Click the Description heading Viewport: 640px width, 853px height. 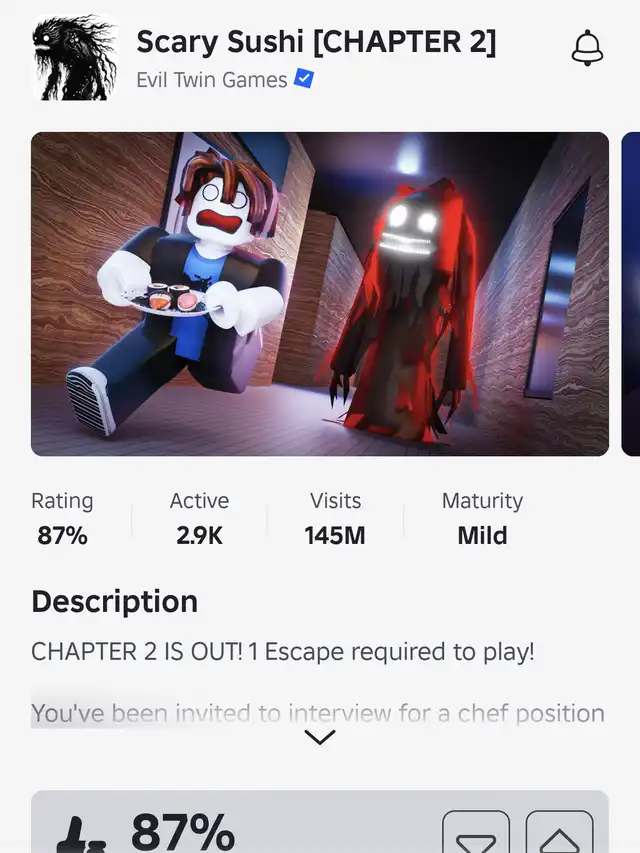point(115,602)
